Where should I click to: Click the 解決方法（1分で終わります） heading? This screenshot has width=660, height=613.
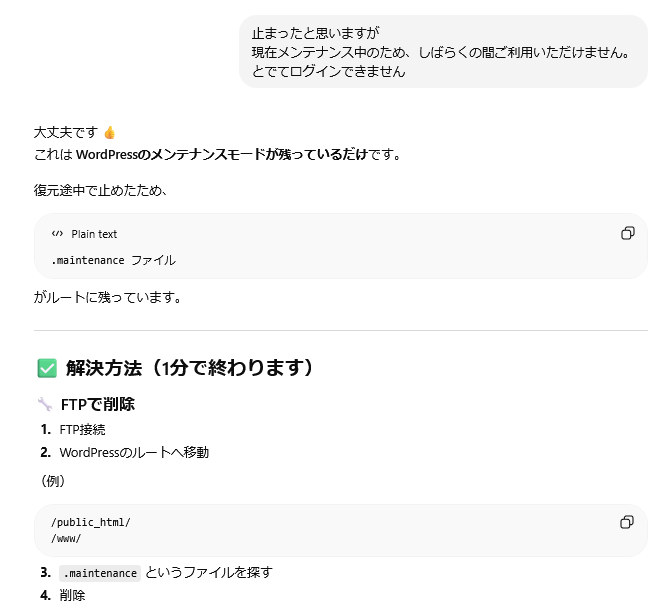coord(190,368)
